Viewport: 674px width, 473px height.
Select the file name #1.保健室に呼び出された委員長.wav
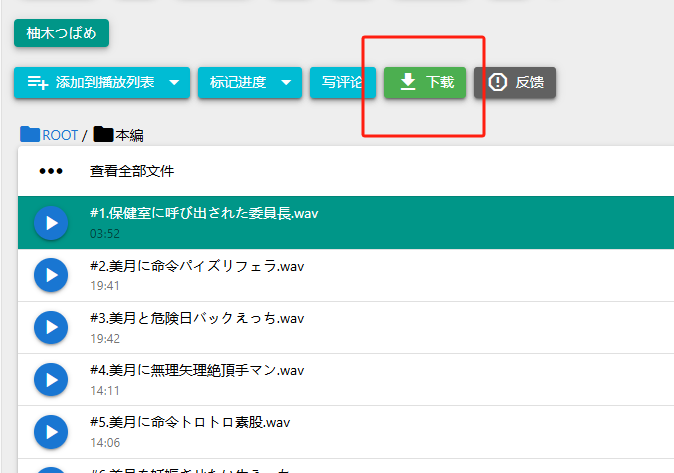tap(204, 213)
